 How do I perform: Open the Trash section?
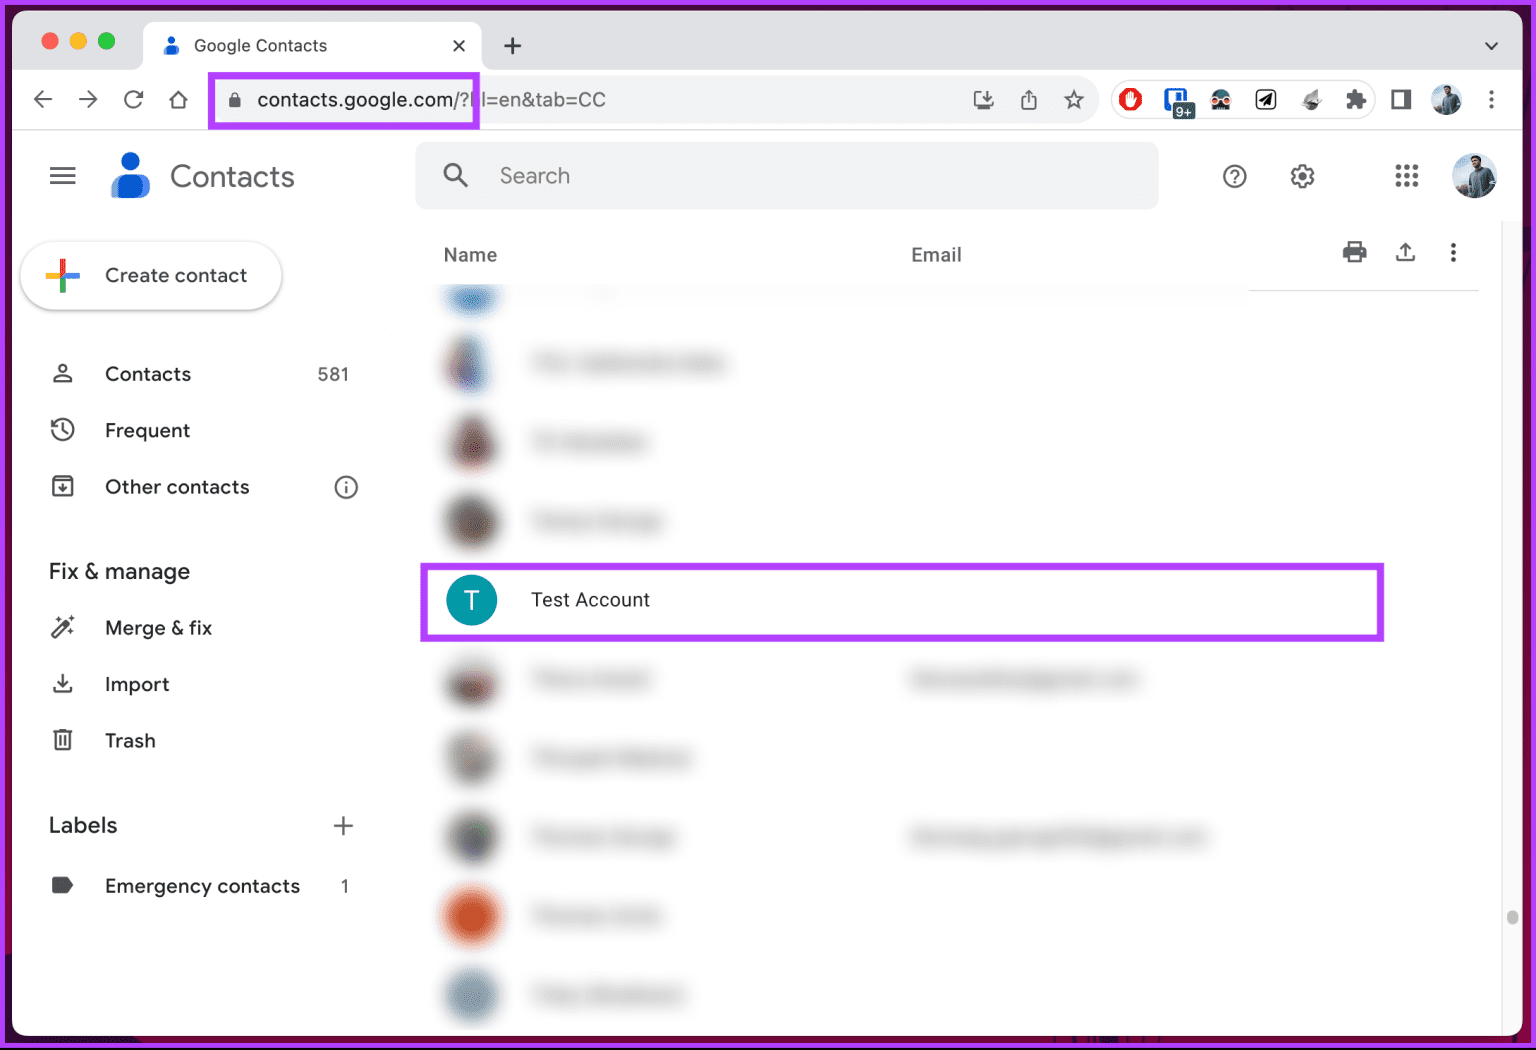(x=130, y=740)
